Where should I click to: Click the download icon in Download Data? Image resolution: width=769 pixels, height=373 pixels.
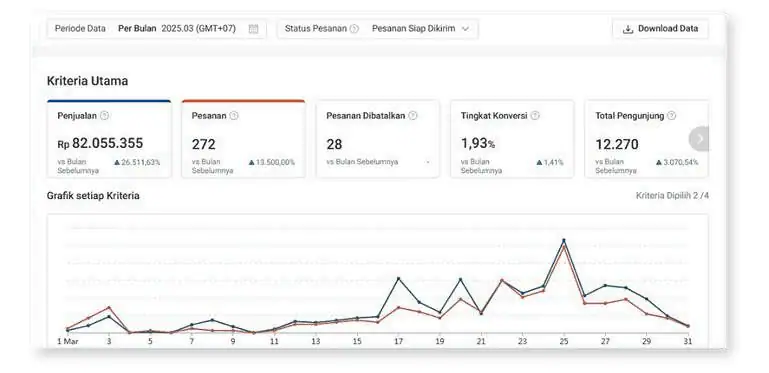[x=628, y=29]
